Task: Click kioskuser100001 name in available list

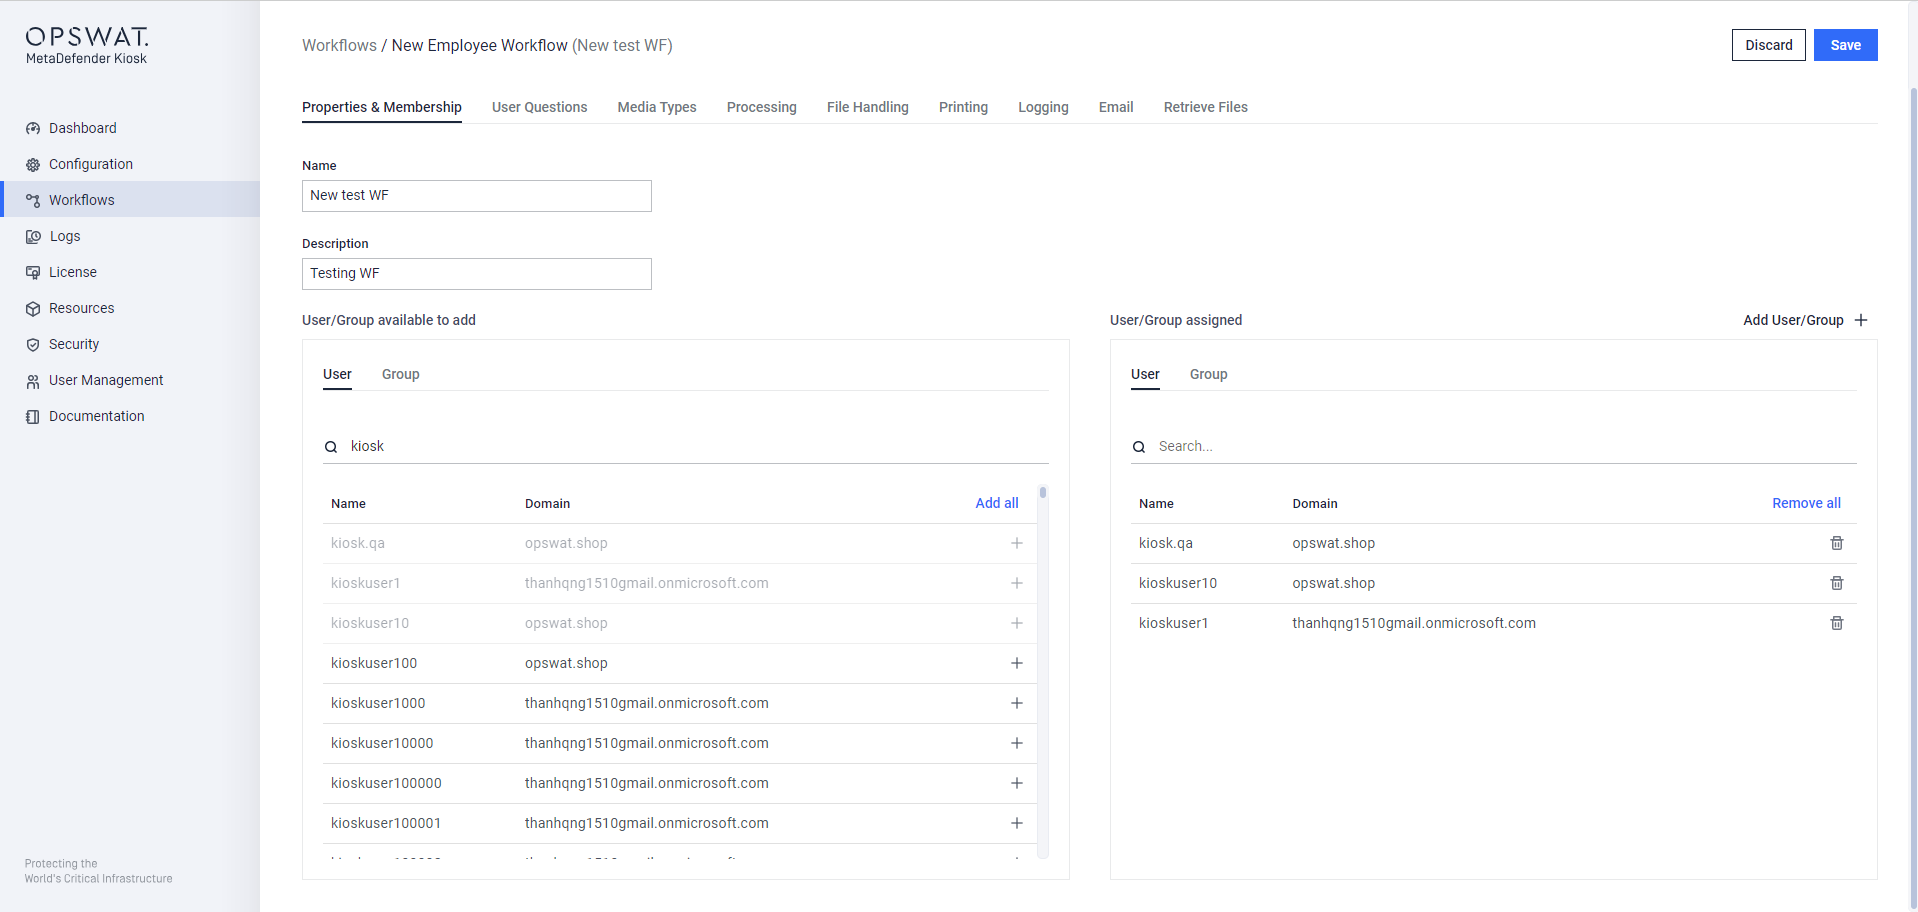Action: 386,823
